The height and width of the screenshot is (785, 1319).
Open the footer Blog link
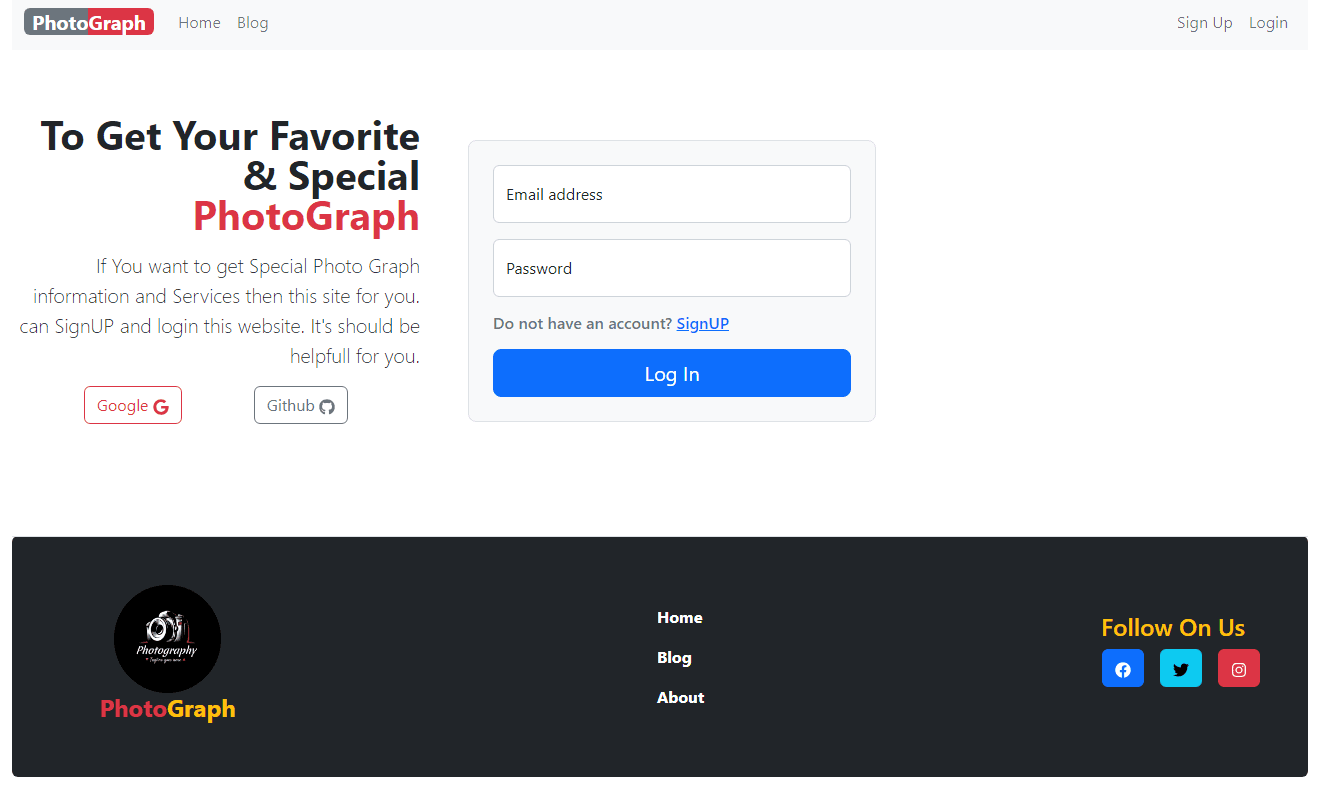(674, 658)
